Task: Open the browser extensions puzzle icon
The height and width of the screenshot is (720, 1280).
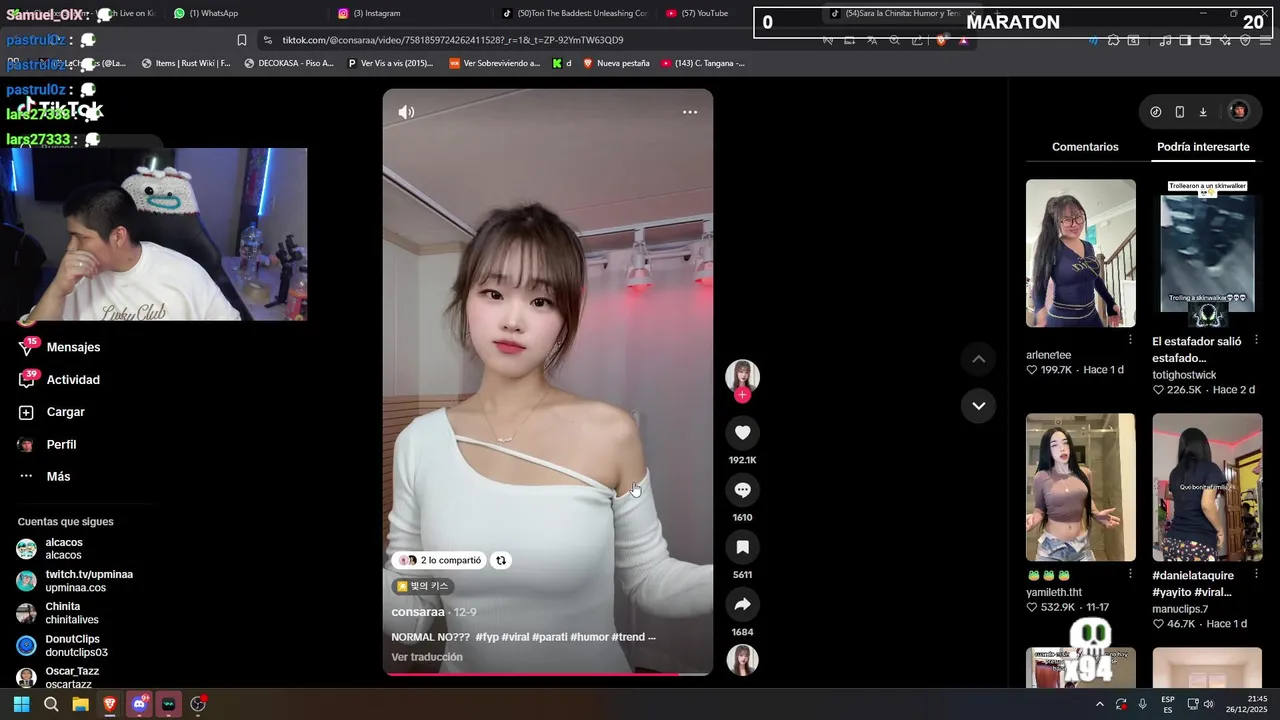Action: [1113, 40]
